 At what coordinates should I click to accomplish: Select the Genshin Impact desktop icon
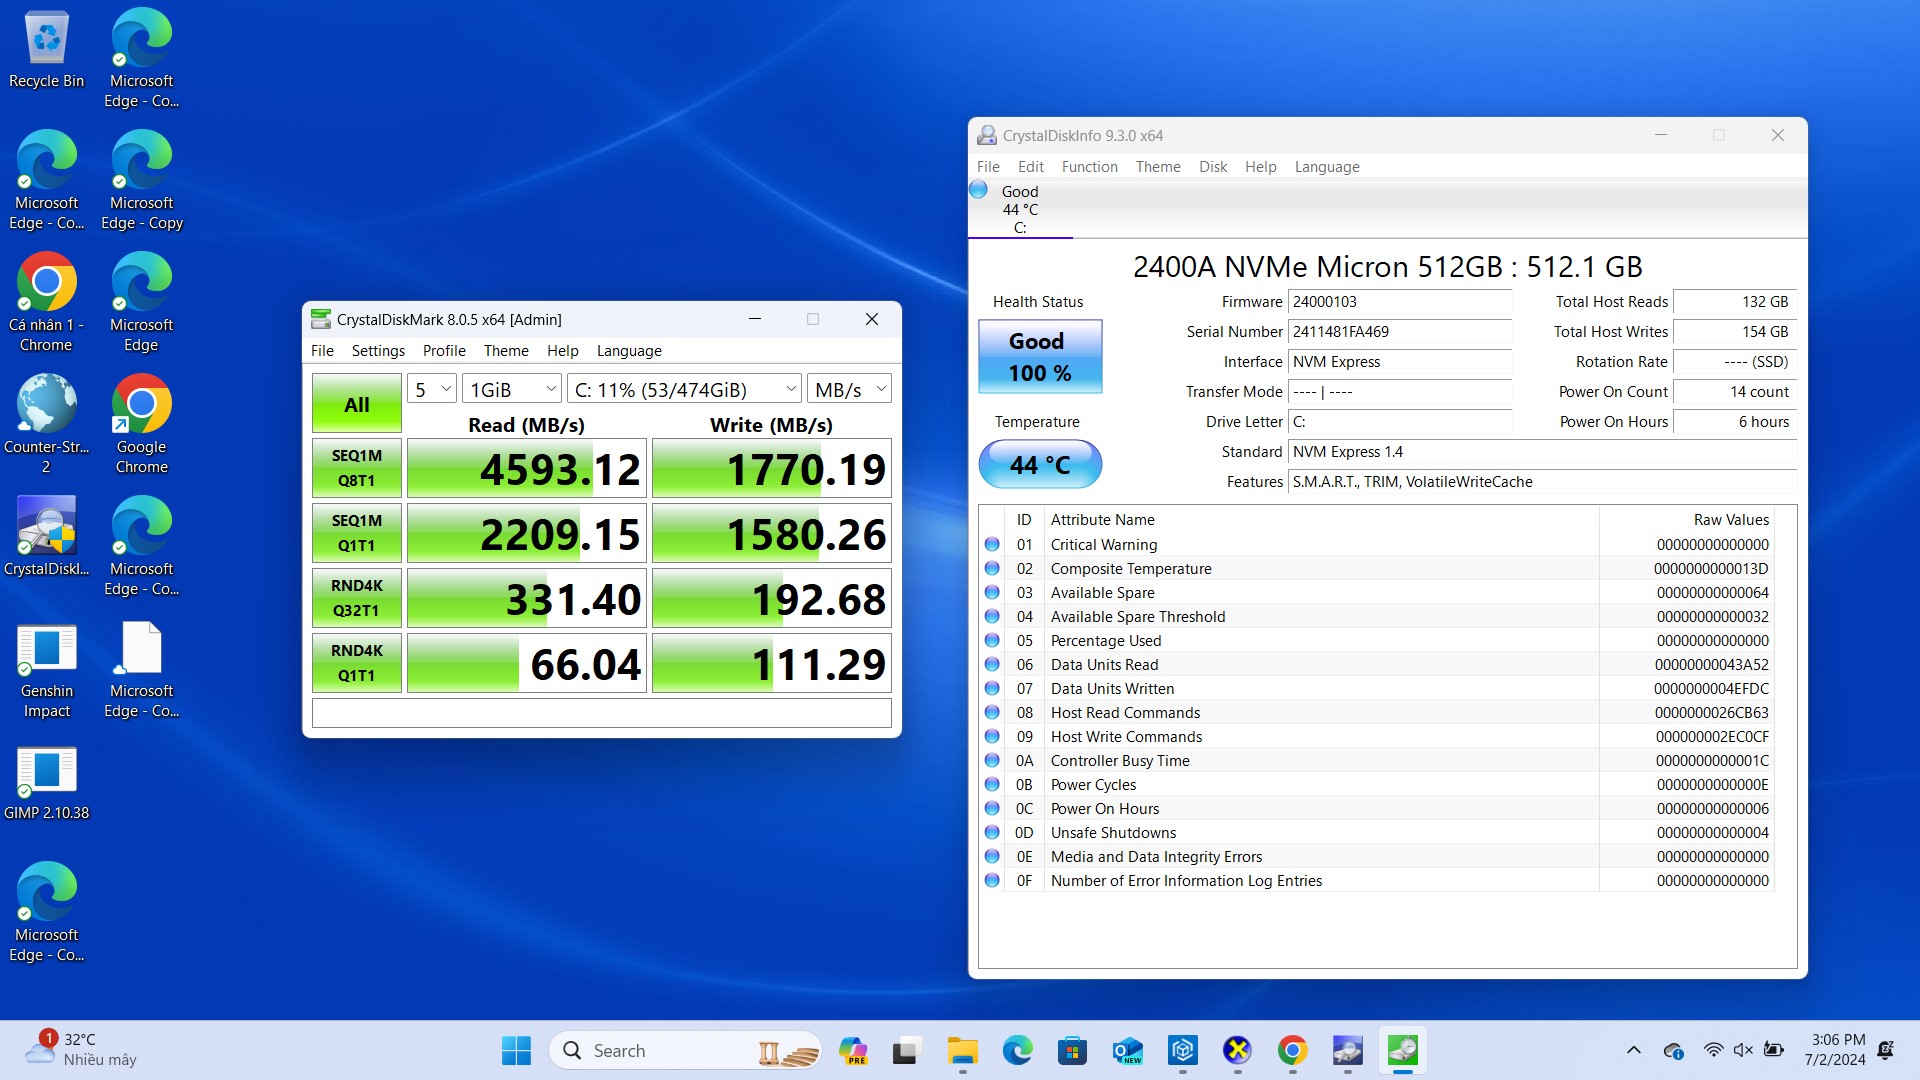(46, 669)
